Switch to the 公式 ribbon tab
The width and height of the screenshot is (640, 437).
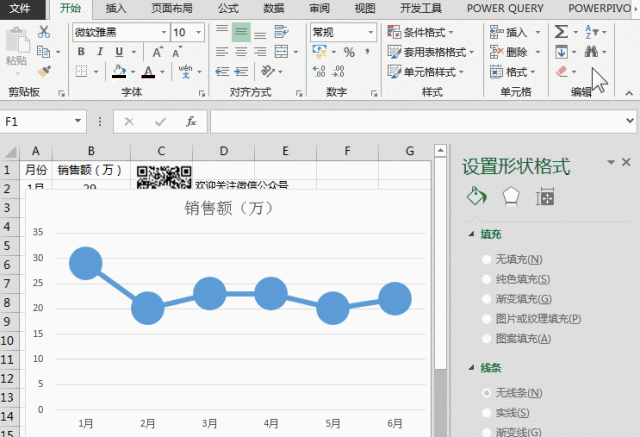click(228, 8)
